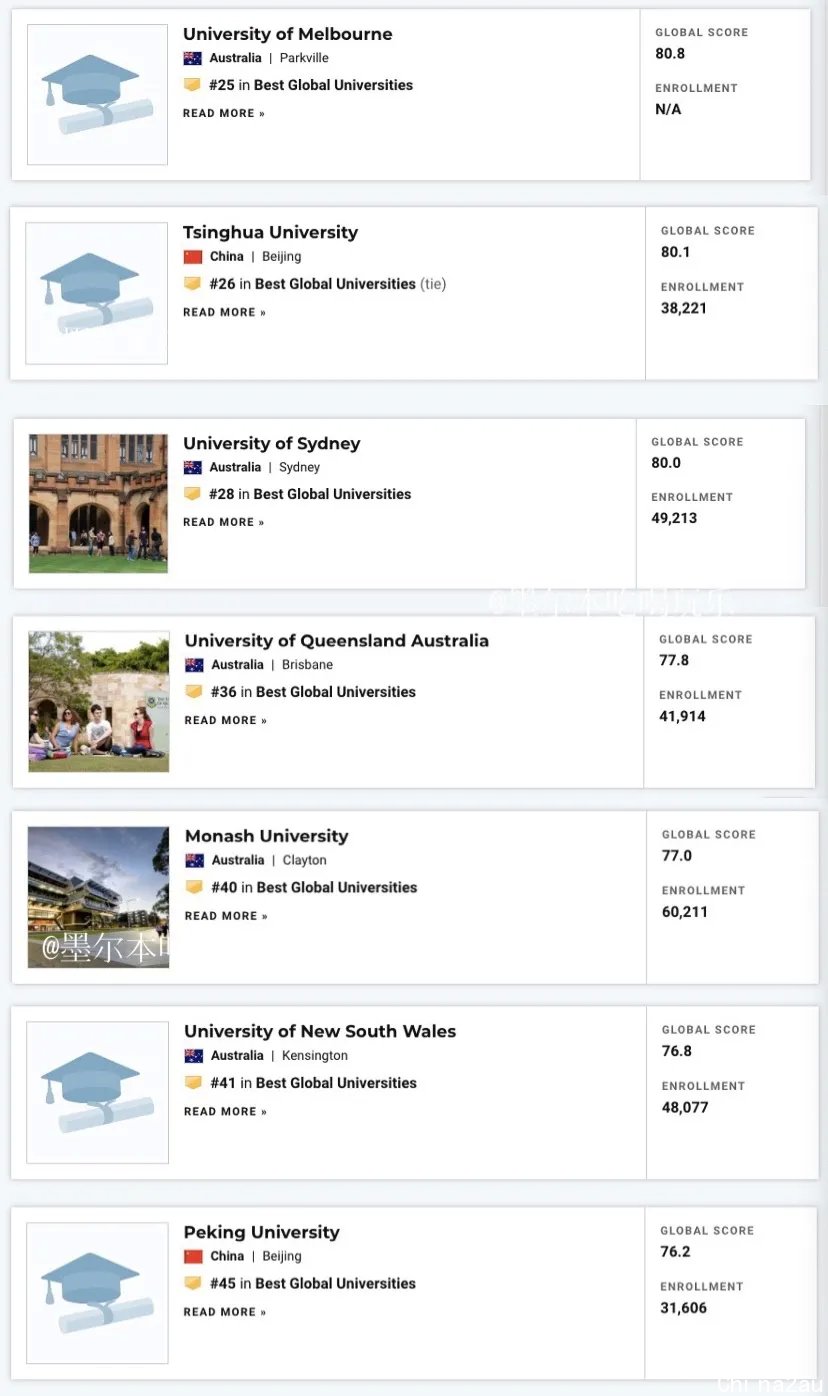Click ranking badge icon beside #40
The height and width of the screenshot is (1396, 828).
coord(194,887)
